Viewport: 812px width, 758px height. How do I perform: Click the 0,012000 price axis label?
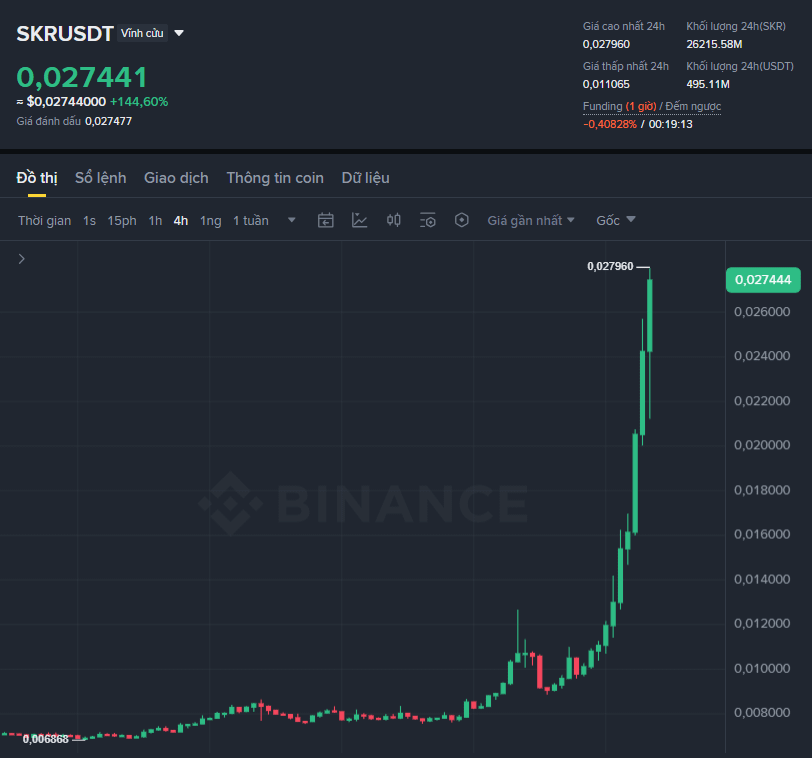click(x=762, y=623)
